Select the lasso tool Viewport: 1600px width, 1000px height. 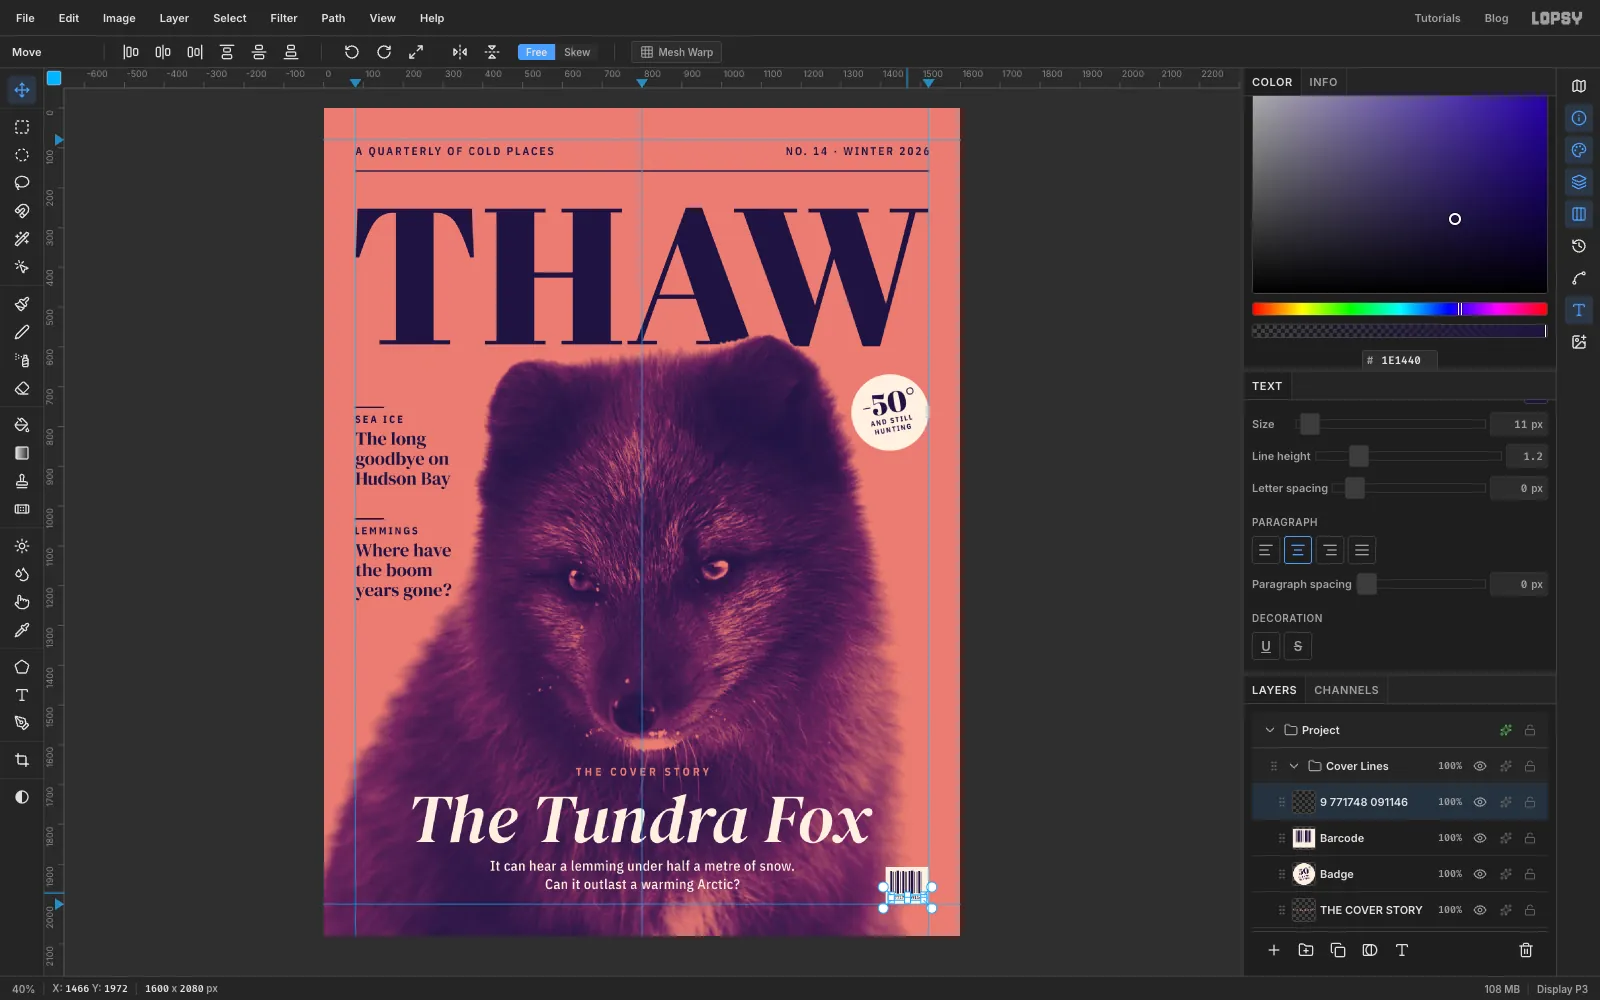click(22, 183)
